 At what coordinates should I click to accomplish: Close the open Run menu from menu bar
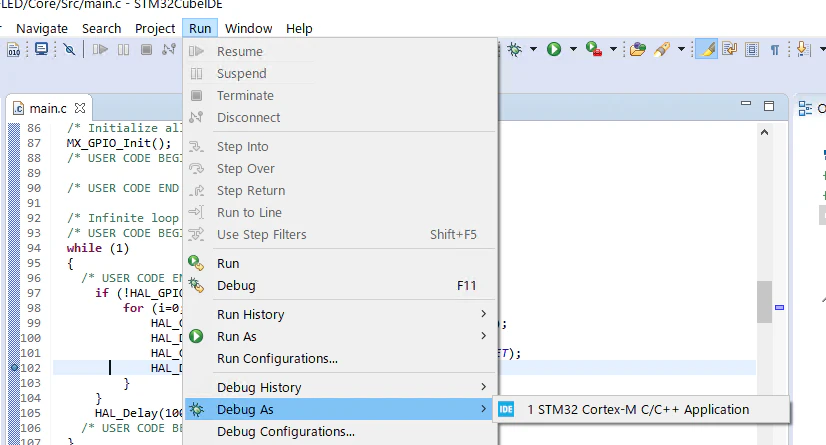pos(200,28)
